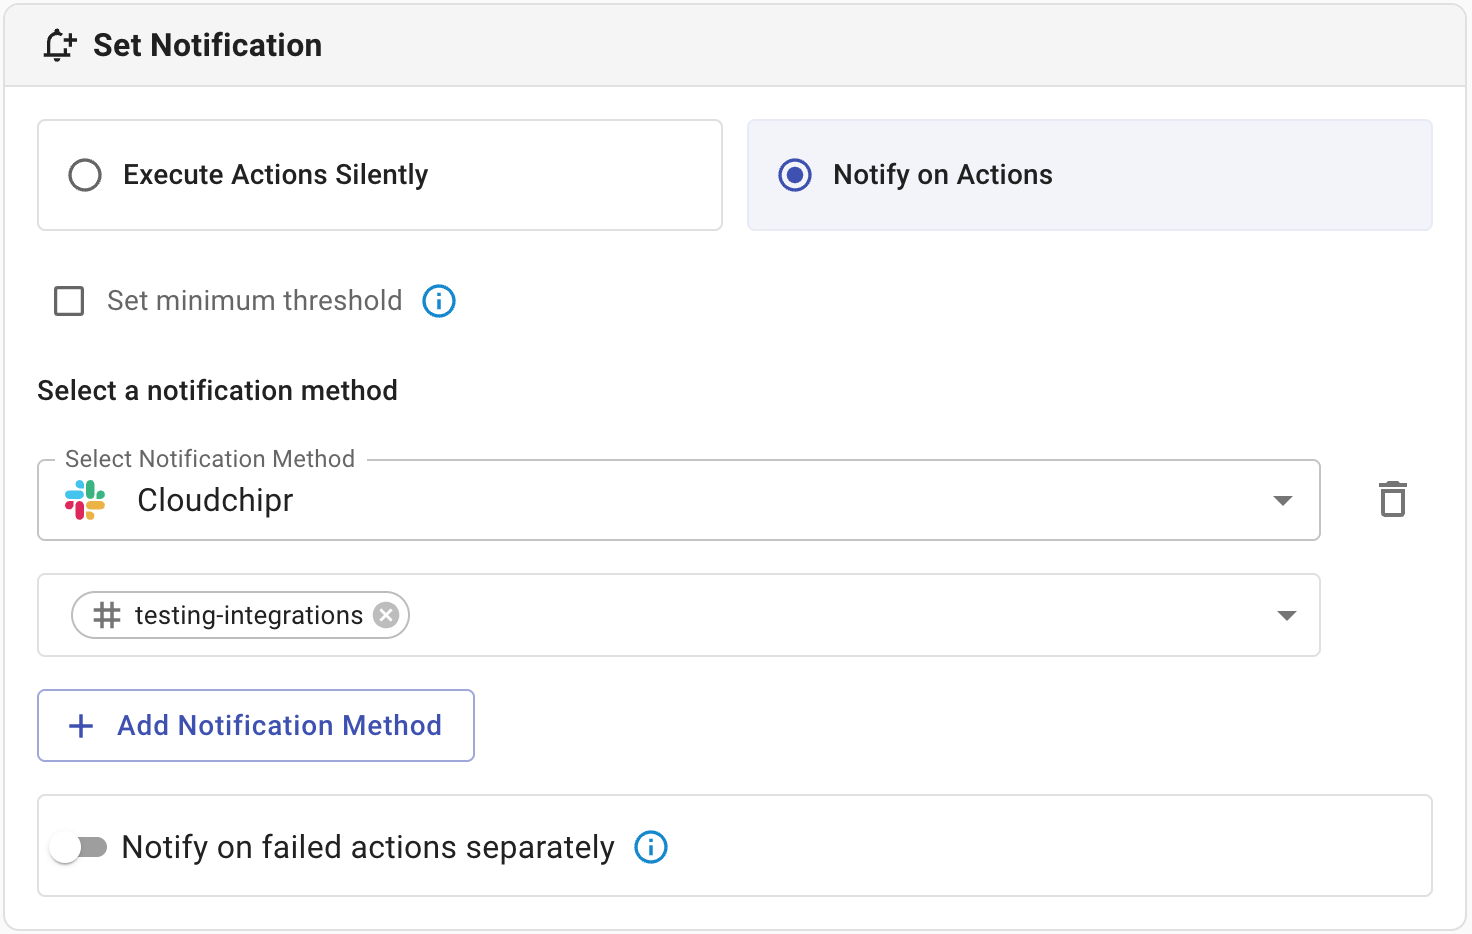Open the channels dropdown arrow
The width and height of the screenshot is (1472, 934).
tap(1287, 616)
